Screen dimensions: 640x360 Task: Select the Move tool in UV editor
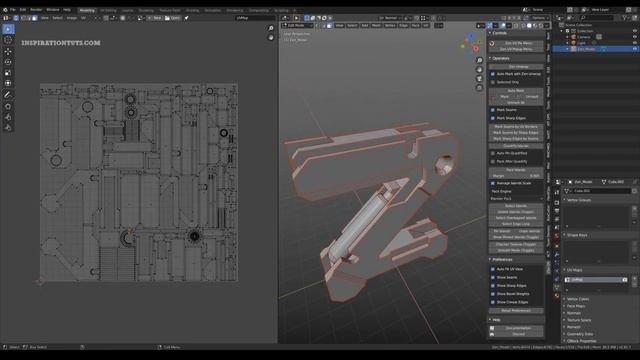click(8, 51)
